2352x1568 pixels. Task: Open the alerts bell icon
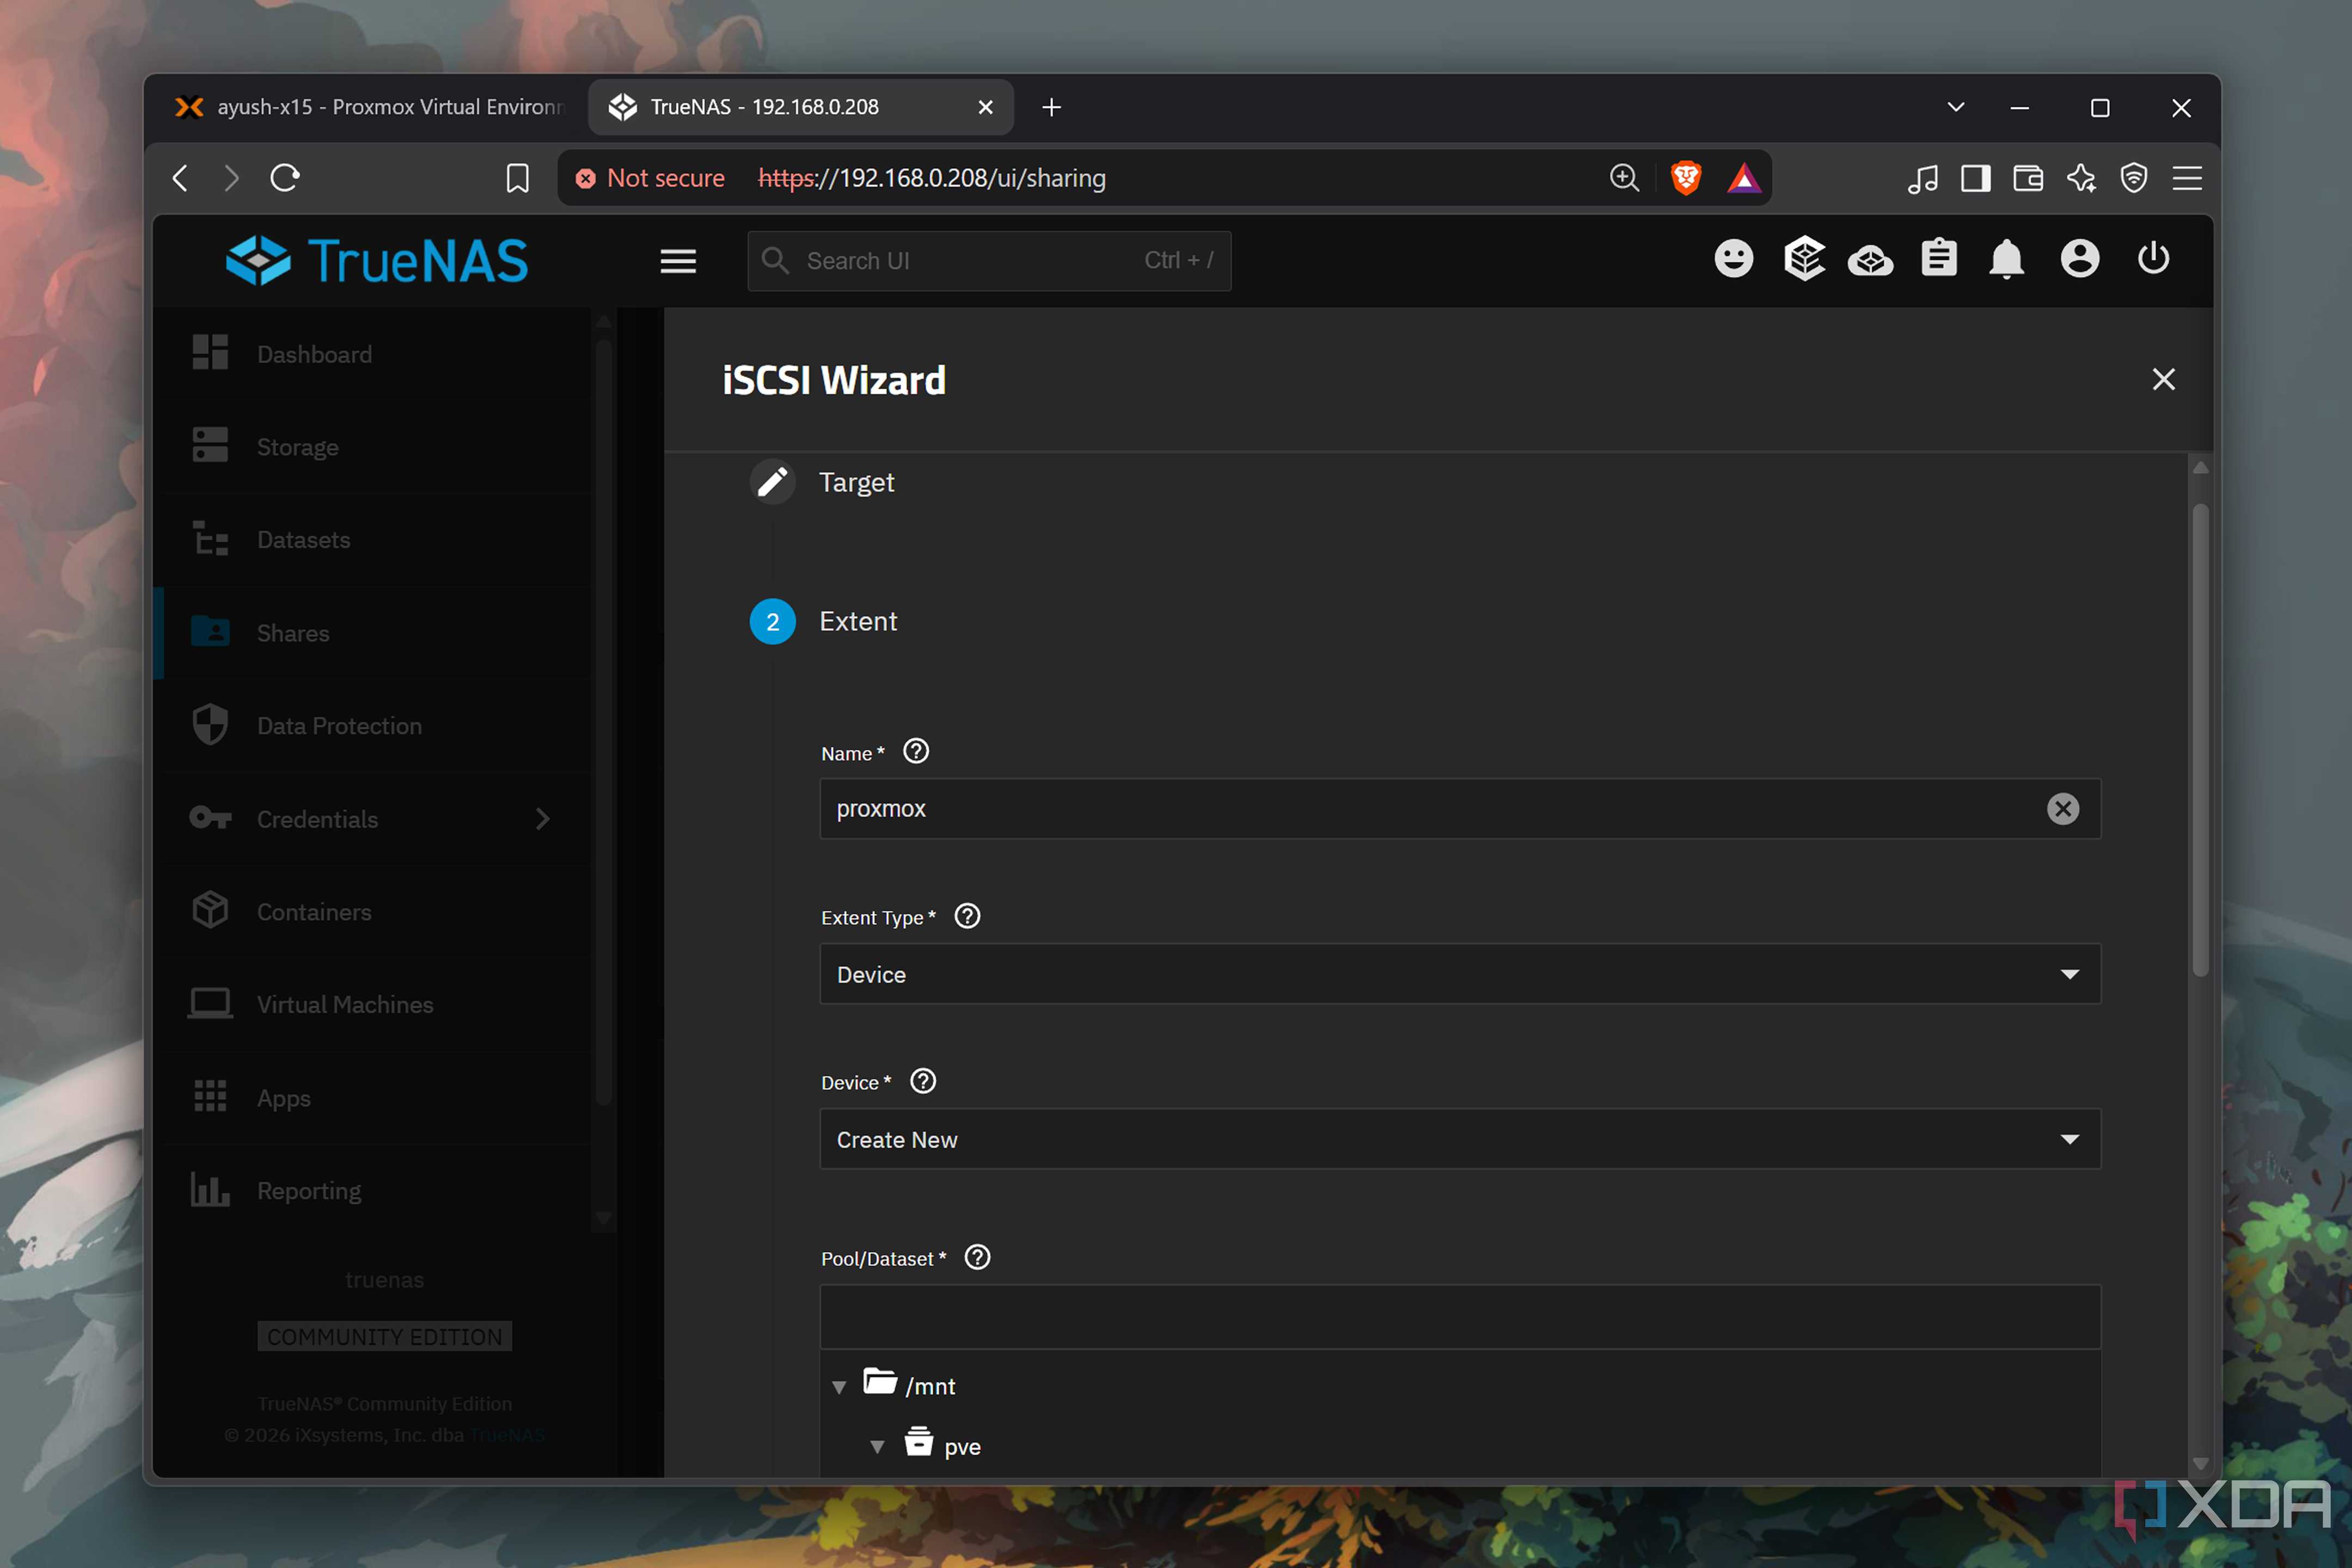tap(2006, 259)
